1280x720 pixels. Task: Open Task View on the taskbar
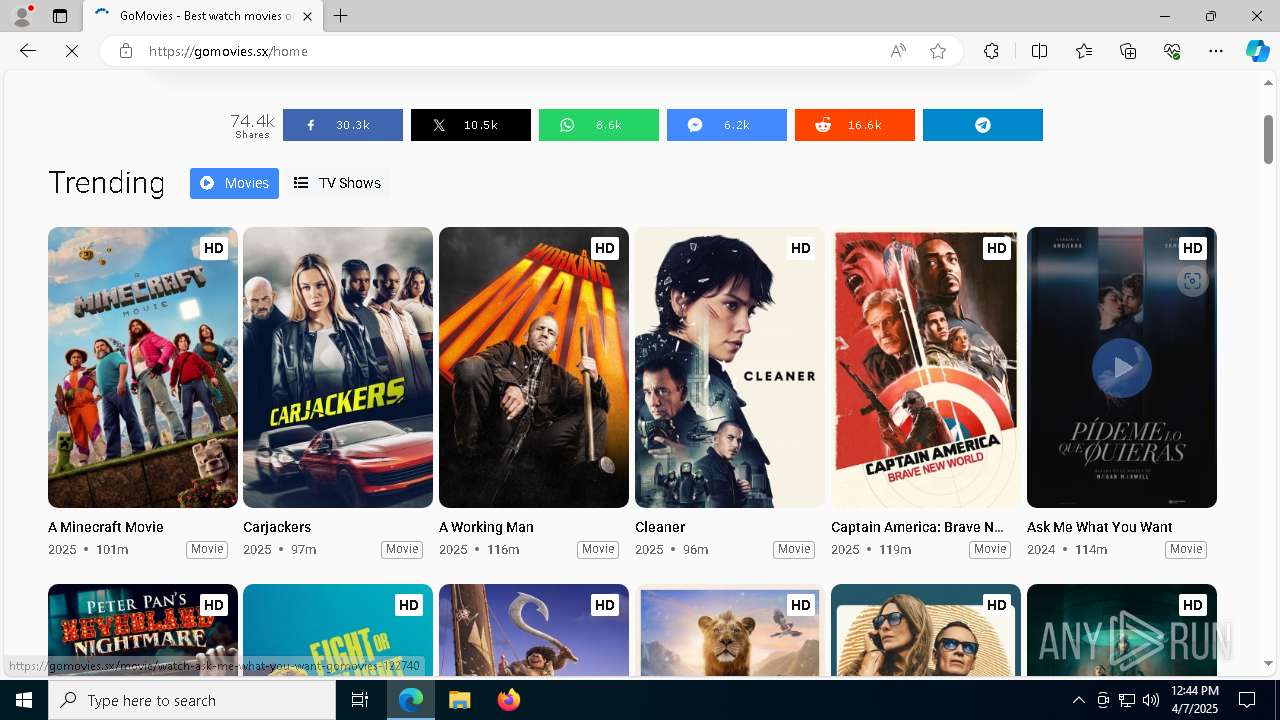tap(360, 700)
